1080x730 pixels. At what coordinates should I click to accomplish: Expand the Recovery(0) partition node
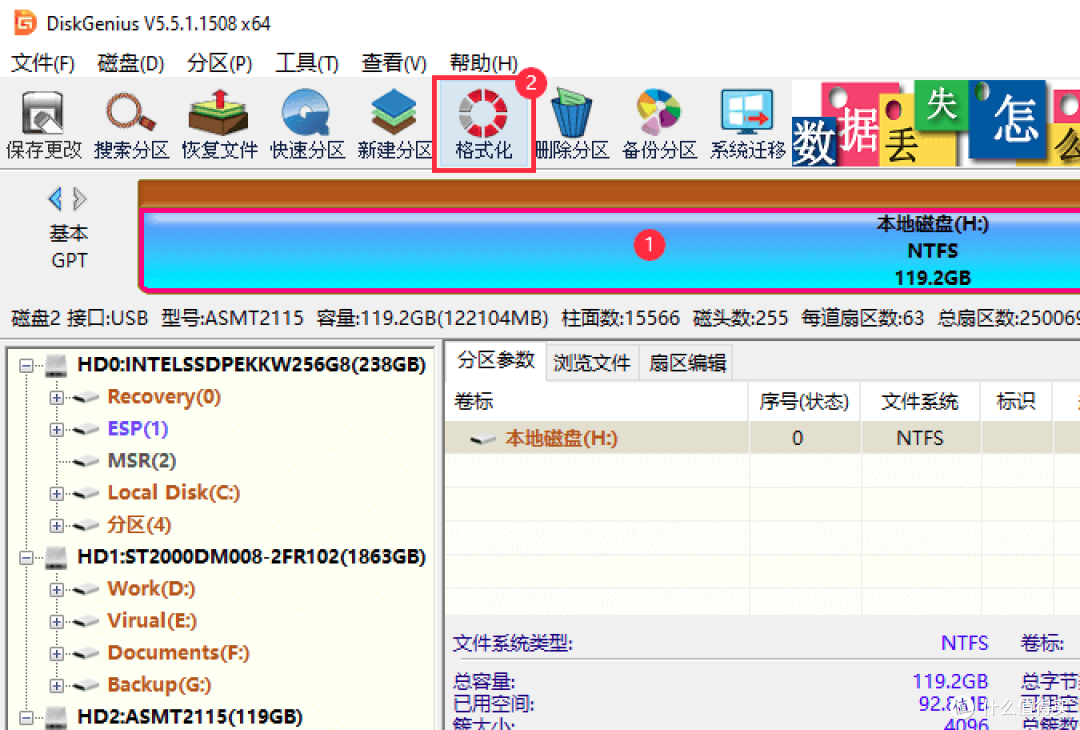coord(56,397)
